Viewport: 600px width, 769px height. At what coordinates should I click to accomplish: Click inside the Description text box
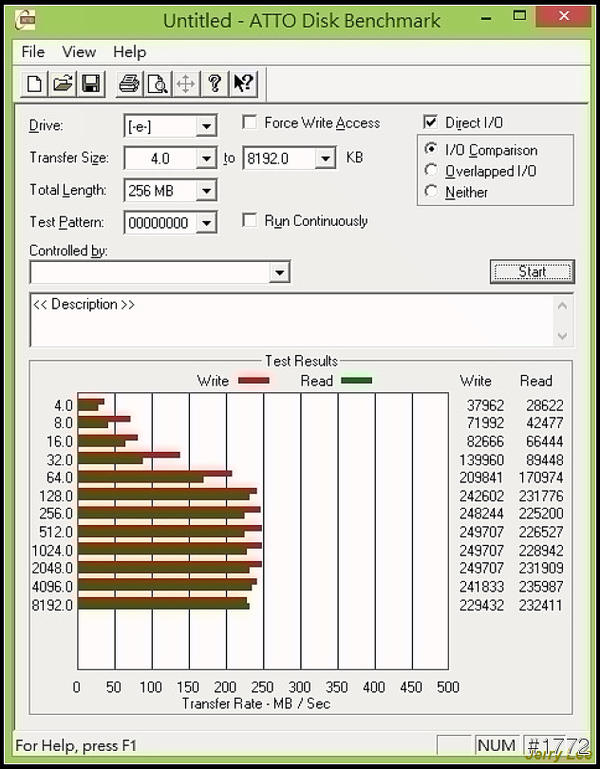(290, 322)
